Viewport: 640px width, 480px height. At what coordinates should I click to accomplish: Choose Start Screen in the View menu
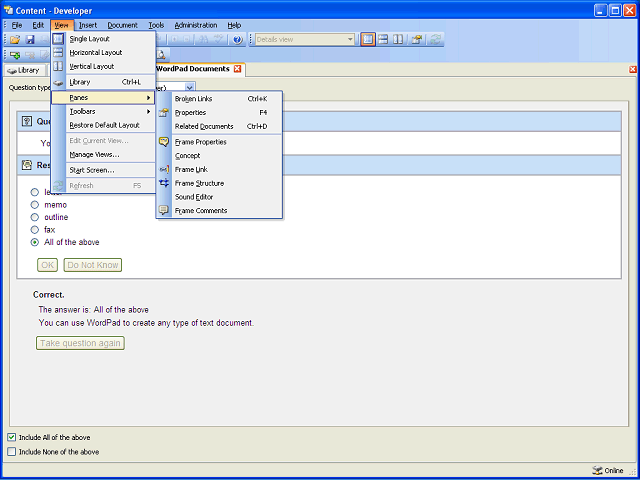click(103, 170)
